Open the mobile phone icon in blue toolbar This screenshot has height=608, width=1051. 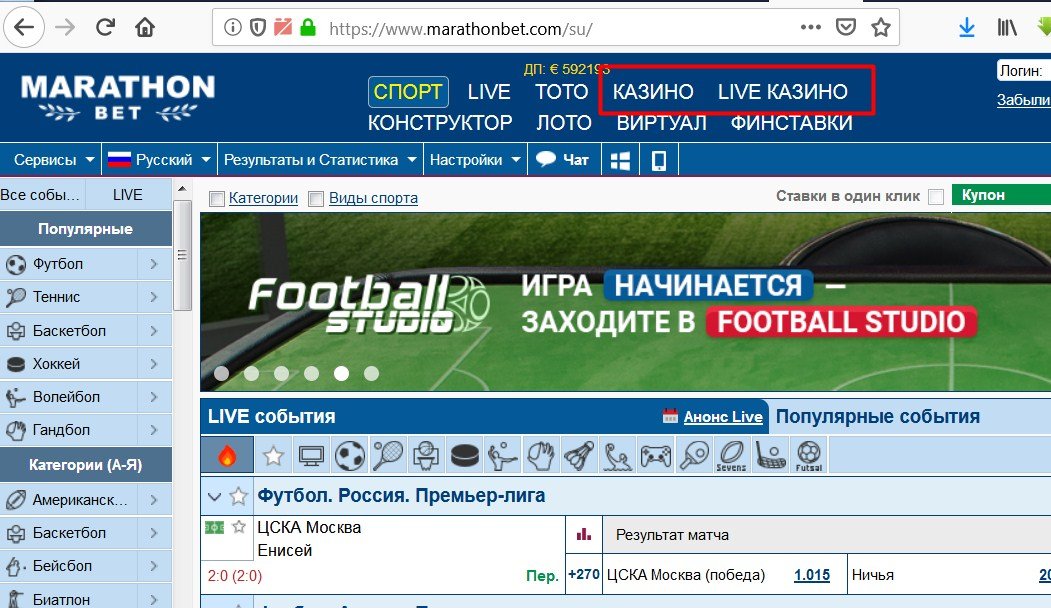tap(659, 160)
